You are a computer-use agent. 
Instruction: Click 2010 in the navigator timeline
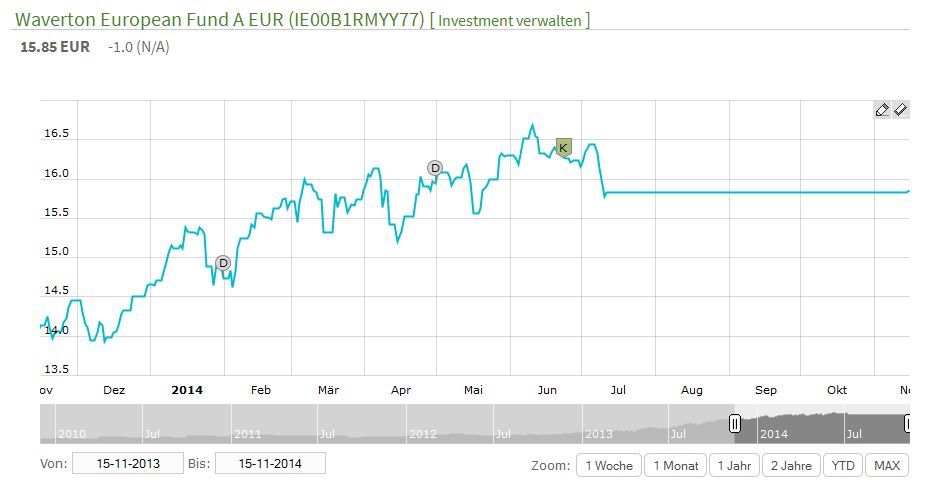[x=71, y=434]
